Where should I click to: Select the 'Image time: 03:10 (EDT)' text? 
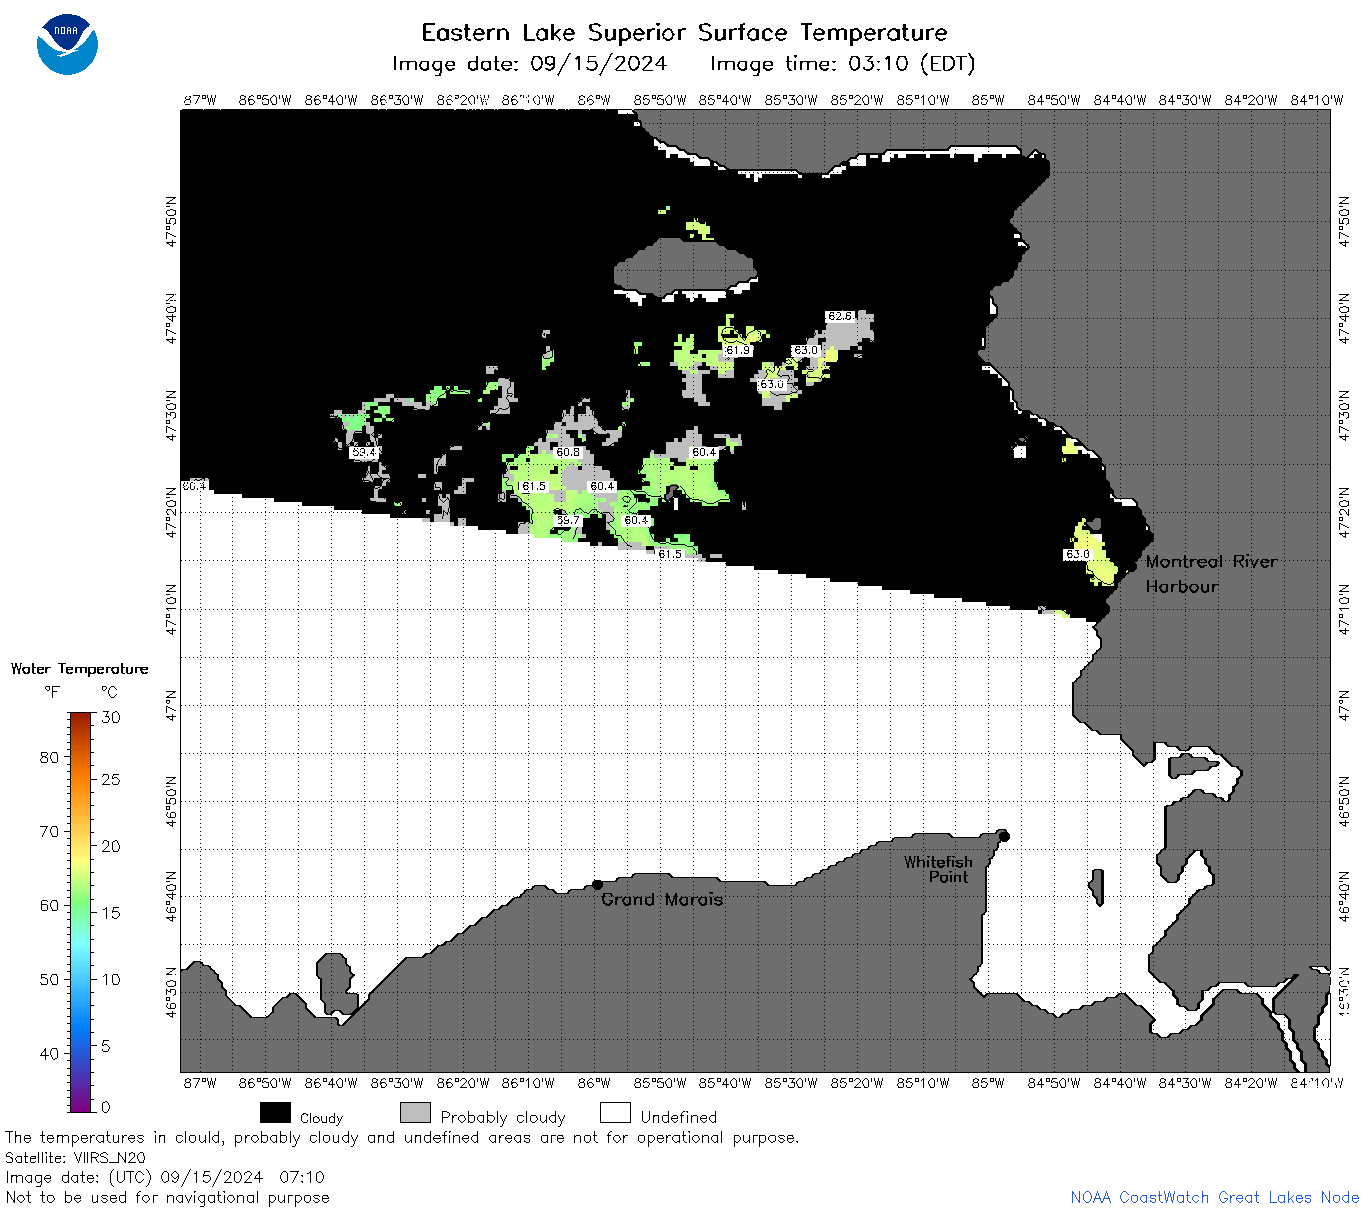[842, 64]
